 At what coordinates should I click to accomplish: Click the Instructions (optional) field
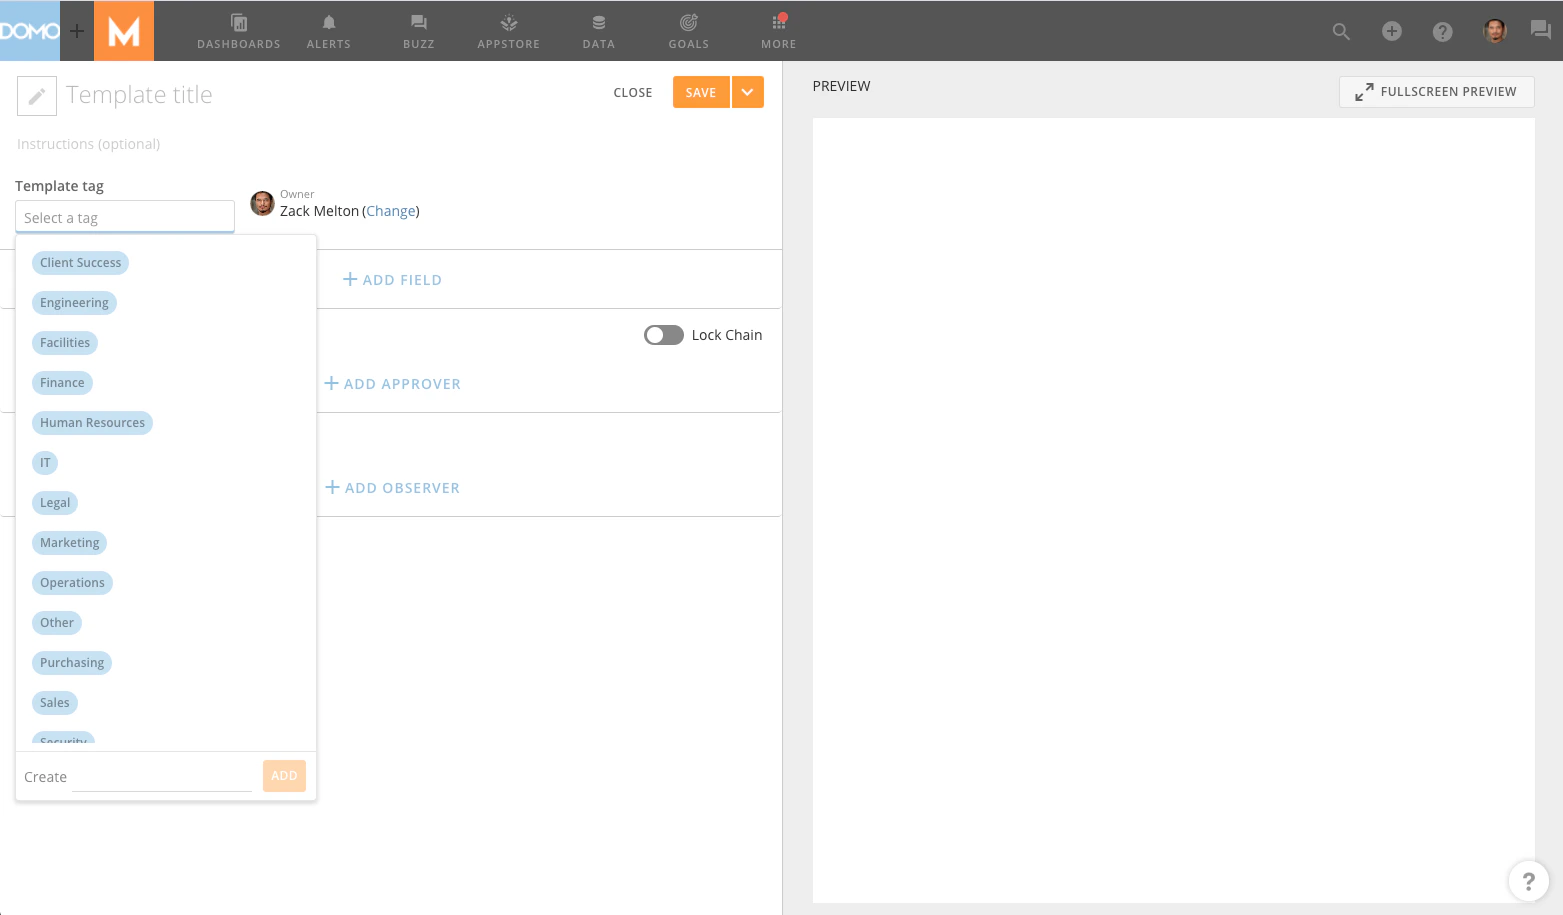pyautogui.click(x=89, y=144)
